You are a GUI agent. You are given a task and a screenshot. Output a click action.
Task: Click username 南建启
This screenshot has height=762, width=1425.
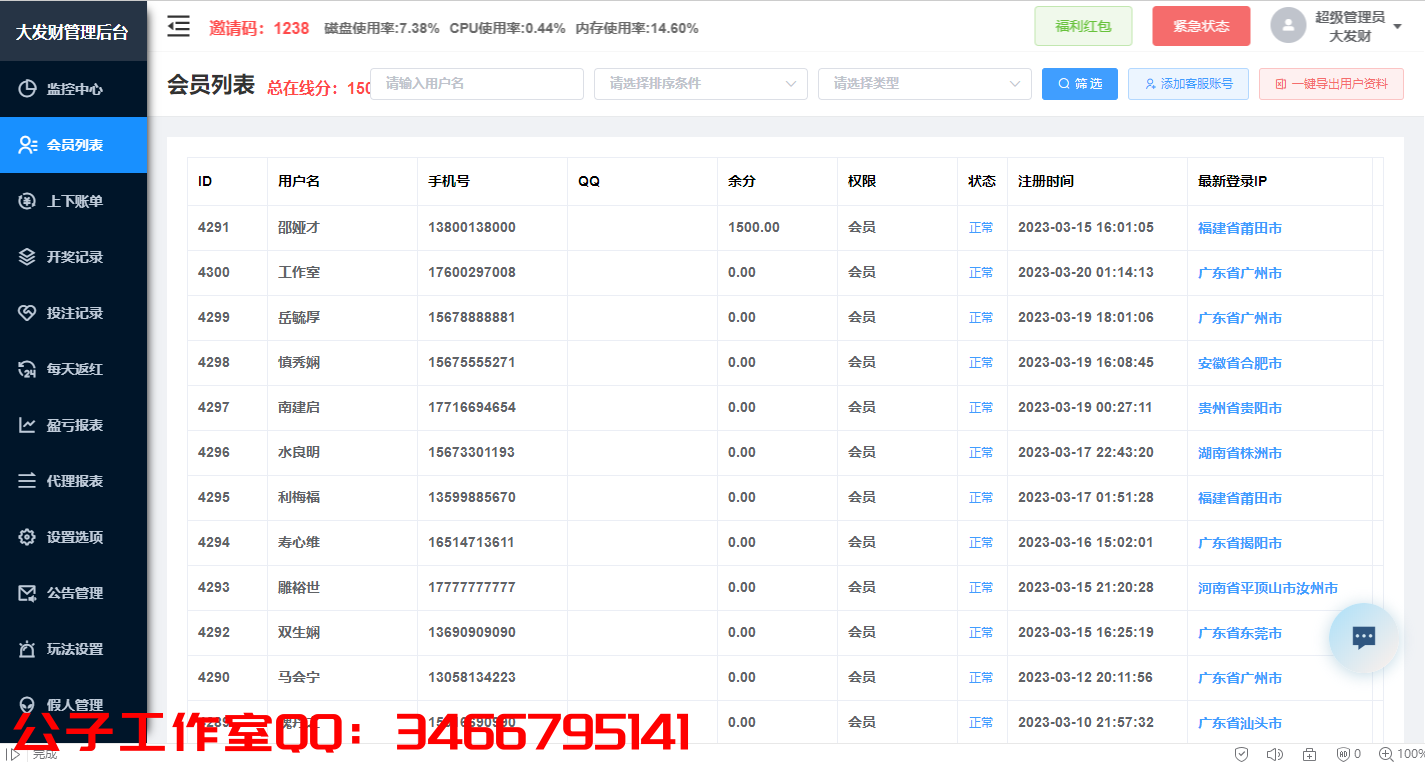[x=299, y=407]
